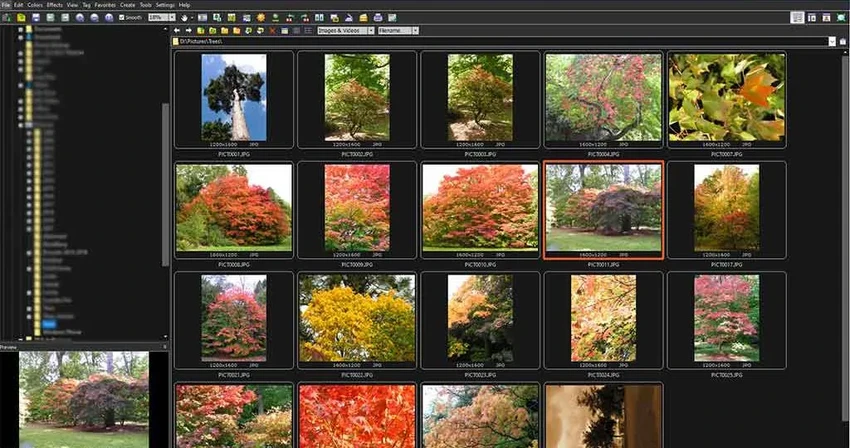Open the Favorites menu
The image size is (850, 448).
point(105,5)
